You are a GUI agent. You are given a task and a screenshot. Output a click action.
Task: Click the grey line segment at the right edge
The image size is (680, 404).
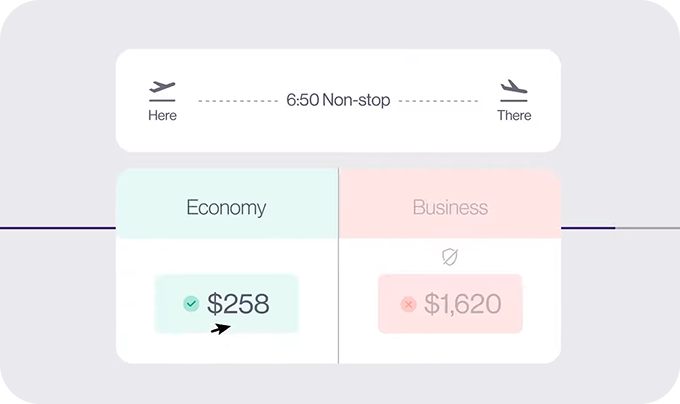click(647, 228)
